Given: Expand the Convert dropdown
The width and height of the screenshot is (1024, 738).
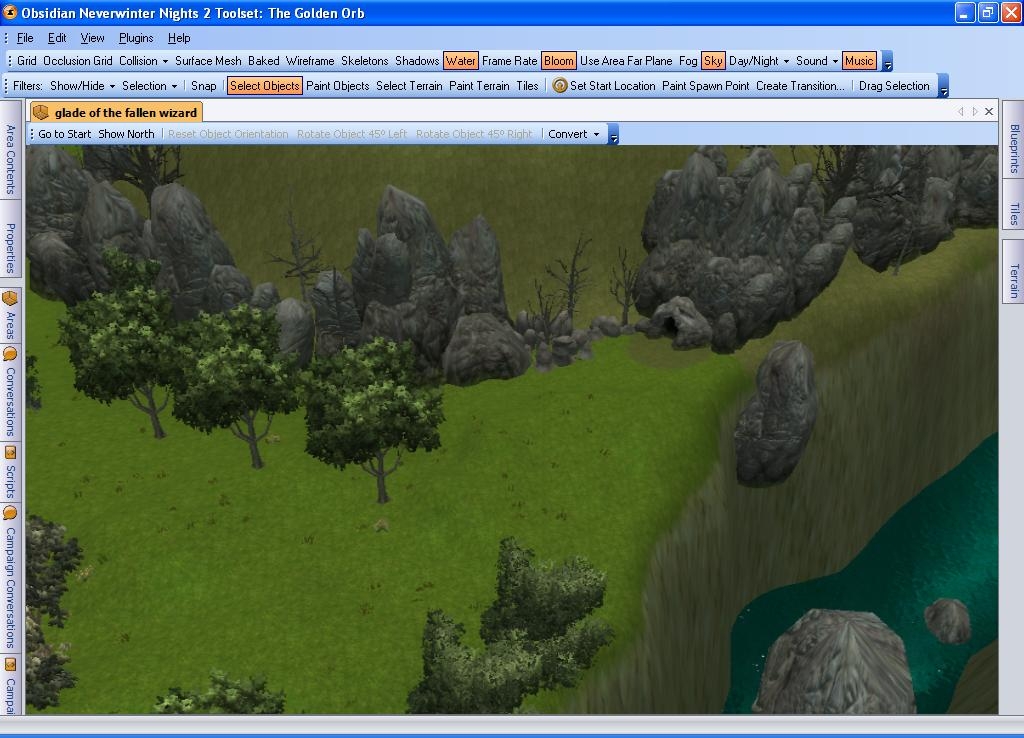Looking at the screenshot, I should tap(574, 134).
